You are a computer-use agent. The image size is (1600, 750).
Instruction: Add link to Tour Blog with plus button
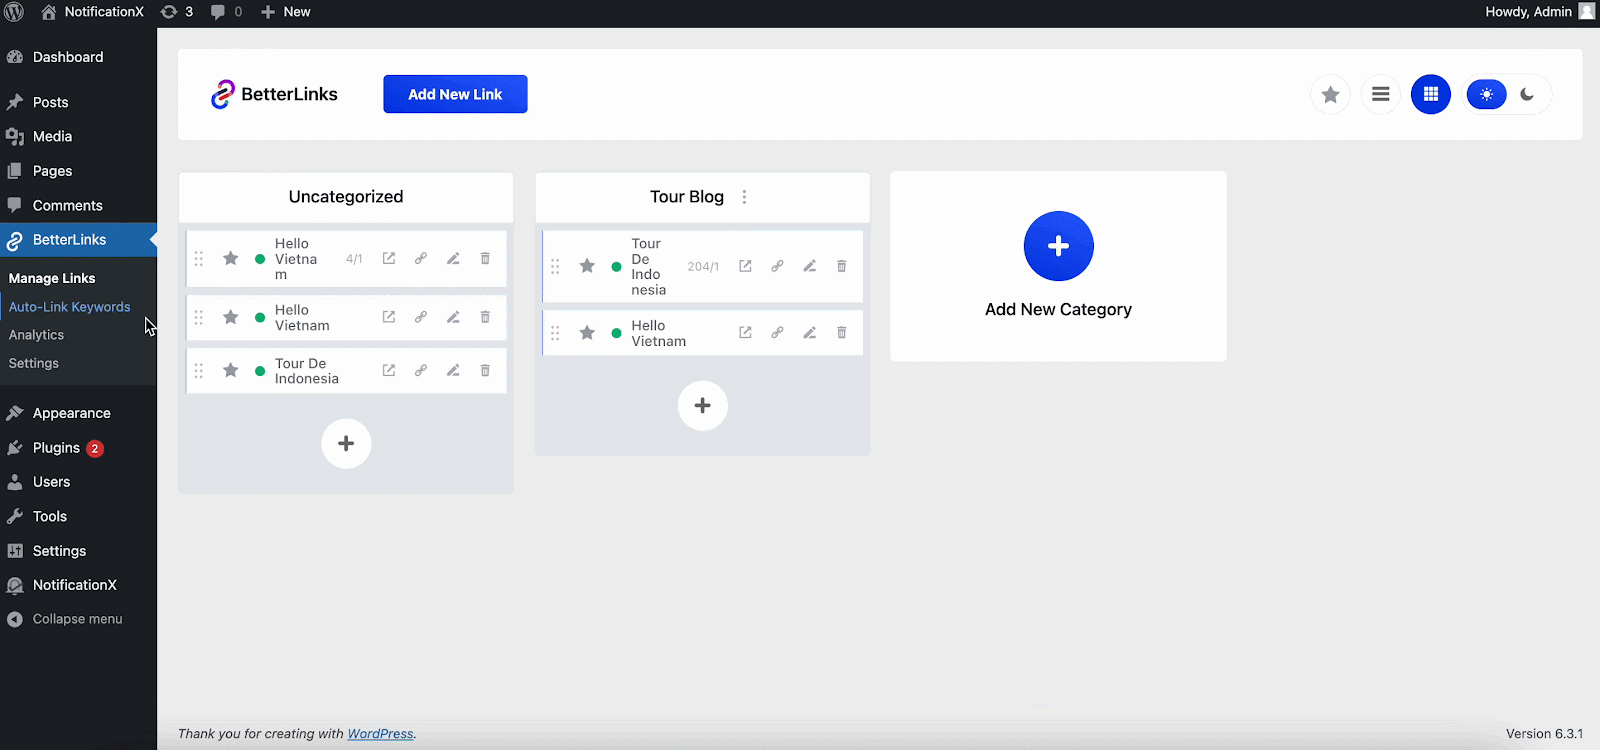pyautogui.click(x=703, y=405)
